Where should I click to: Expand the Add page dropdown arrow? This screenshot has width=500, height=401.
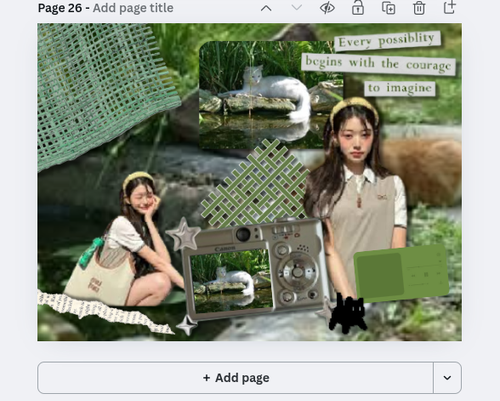pos(447,378)
